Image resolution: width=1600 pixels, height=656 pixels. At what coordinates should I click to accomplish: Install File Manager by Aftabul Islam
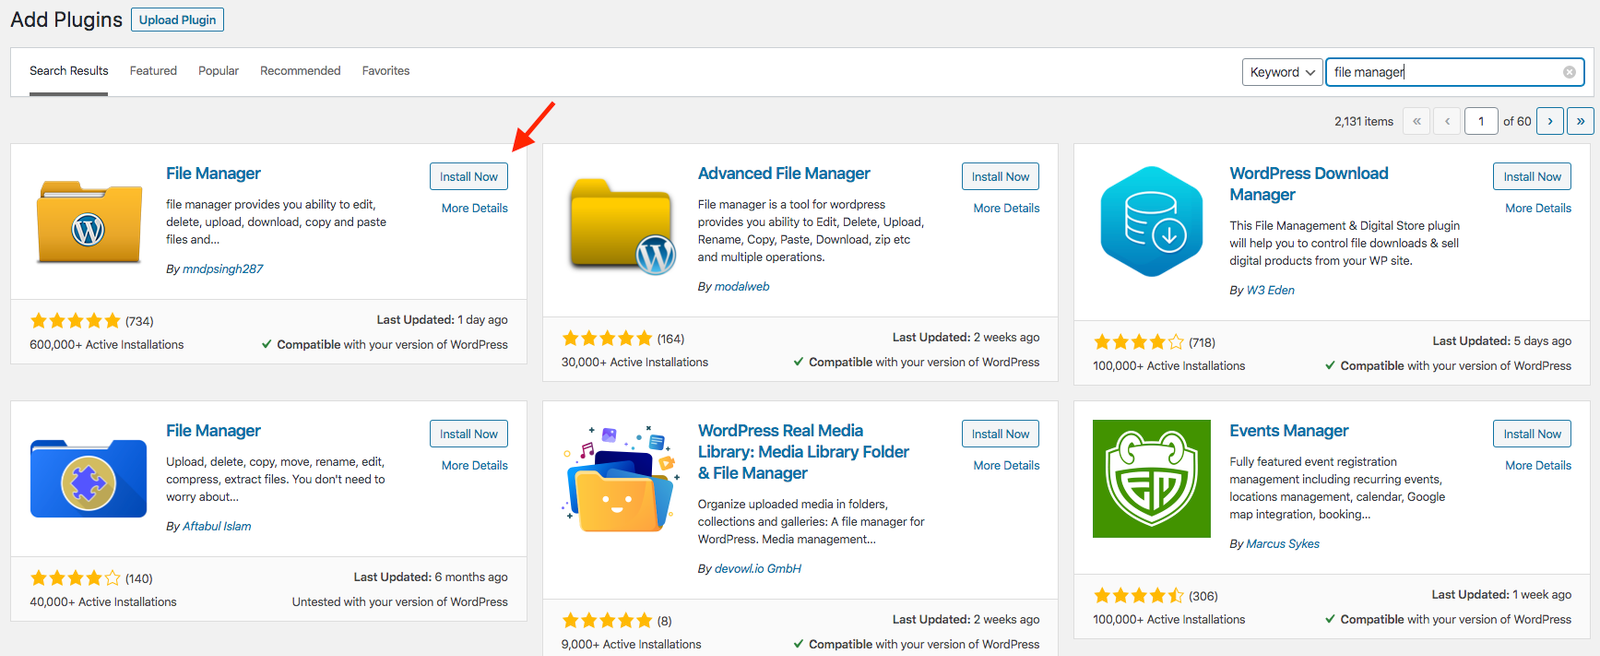[x=469, y=434]
